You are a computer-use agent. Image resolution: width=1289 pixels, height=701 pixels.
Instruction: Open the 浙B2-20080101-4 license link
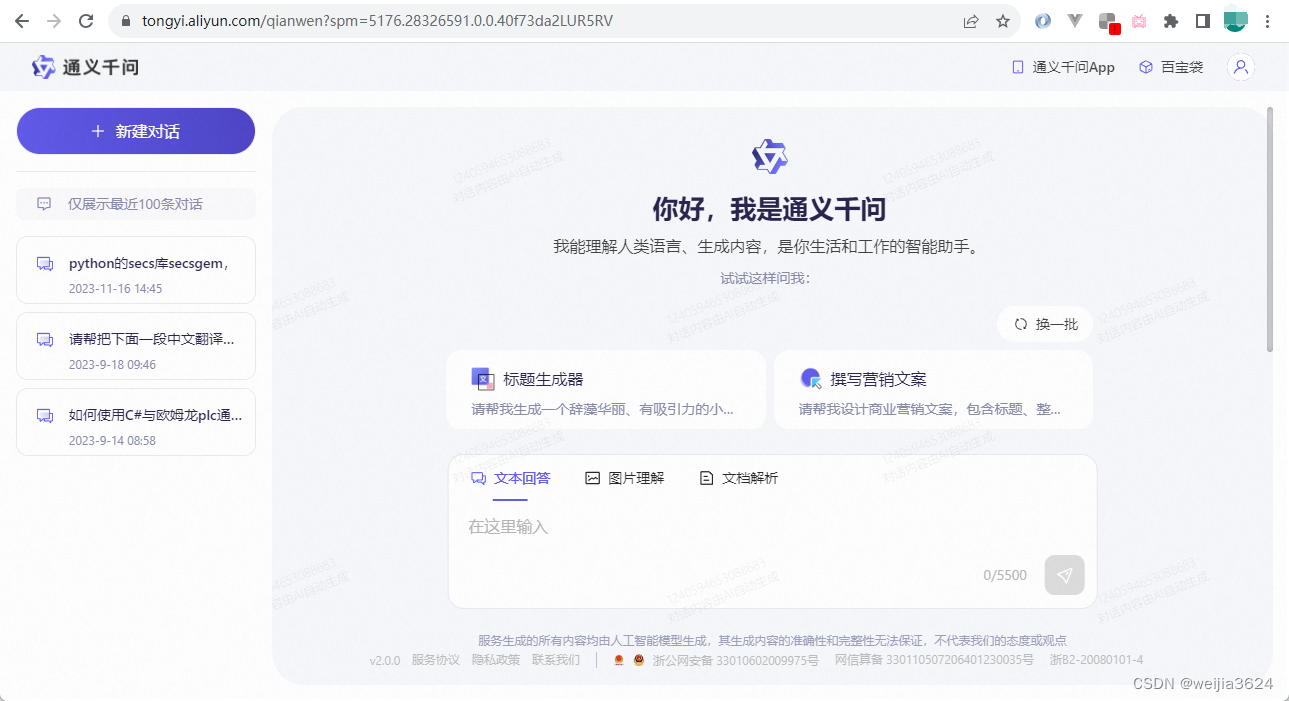[x=1096, y=660]
